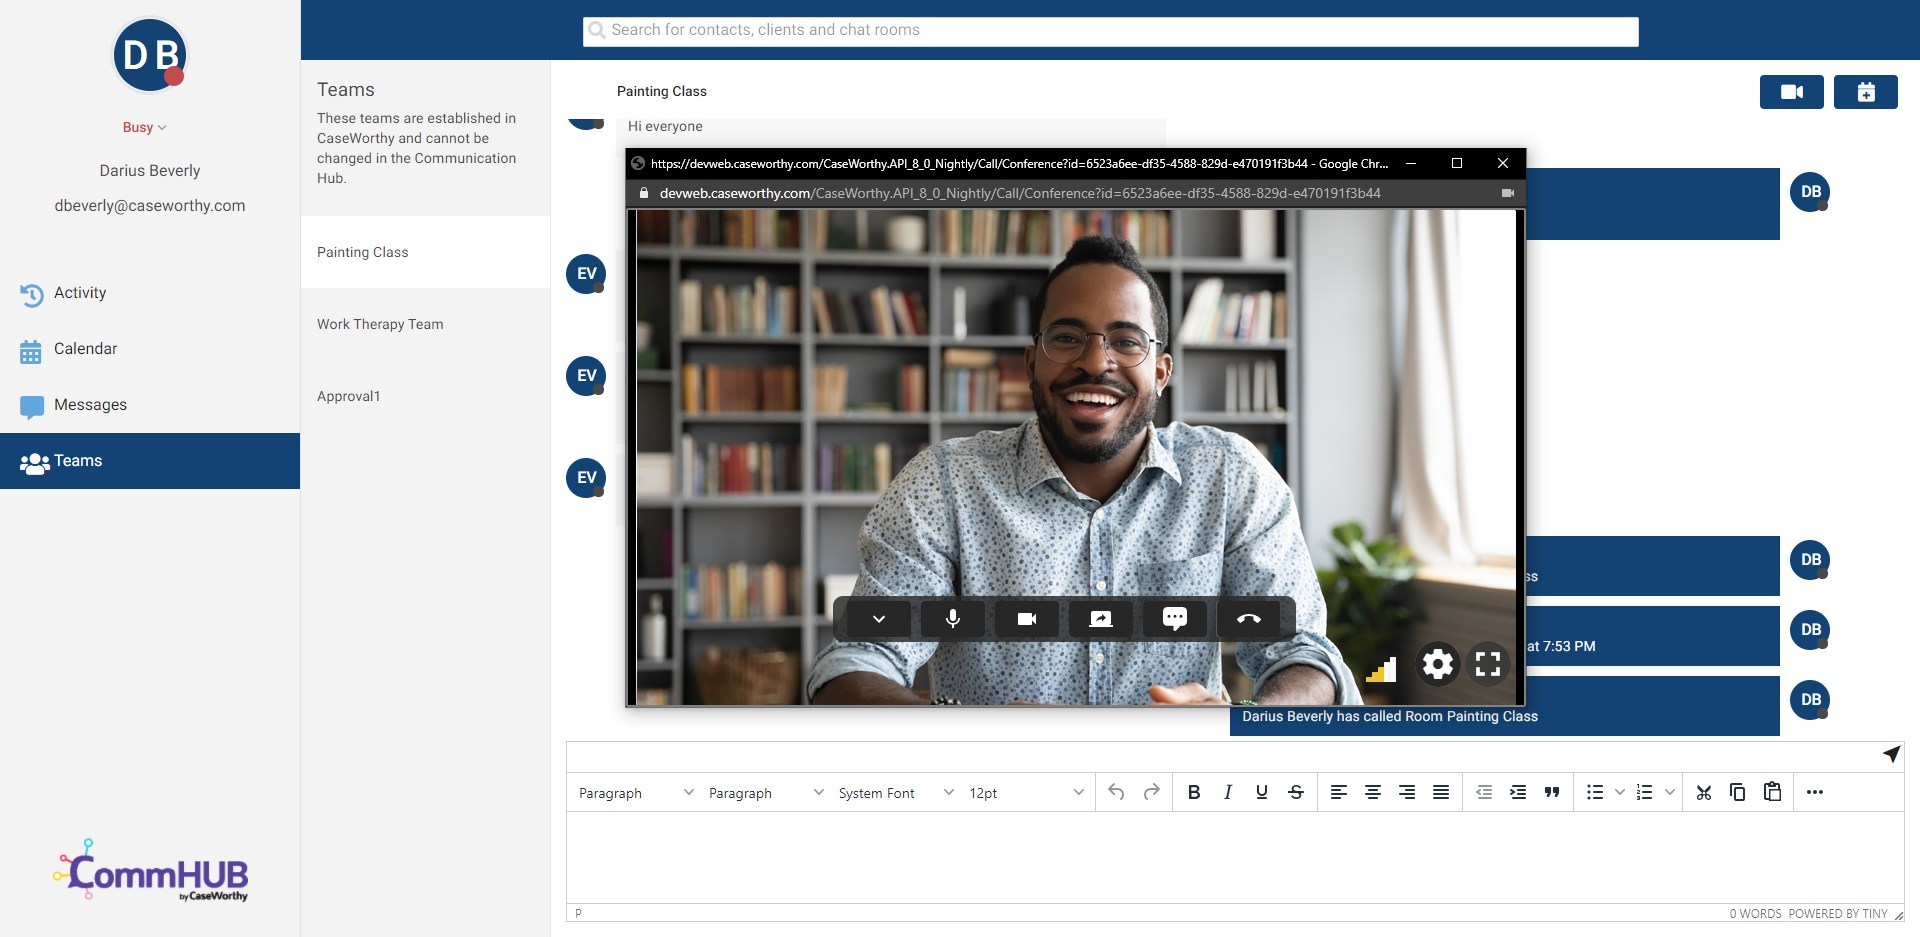Open the Approval1 team
1920x937 pixels.
click(349, 396)
